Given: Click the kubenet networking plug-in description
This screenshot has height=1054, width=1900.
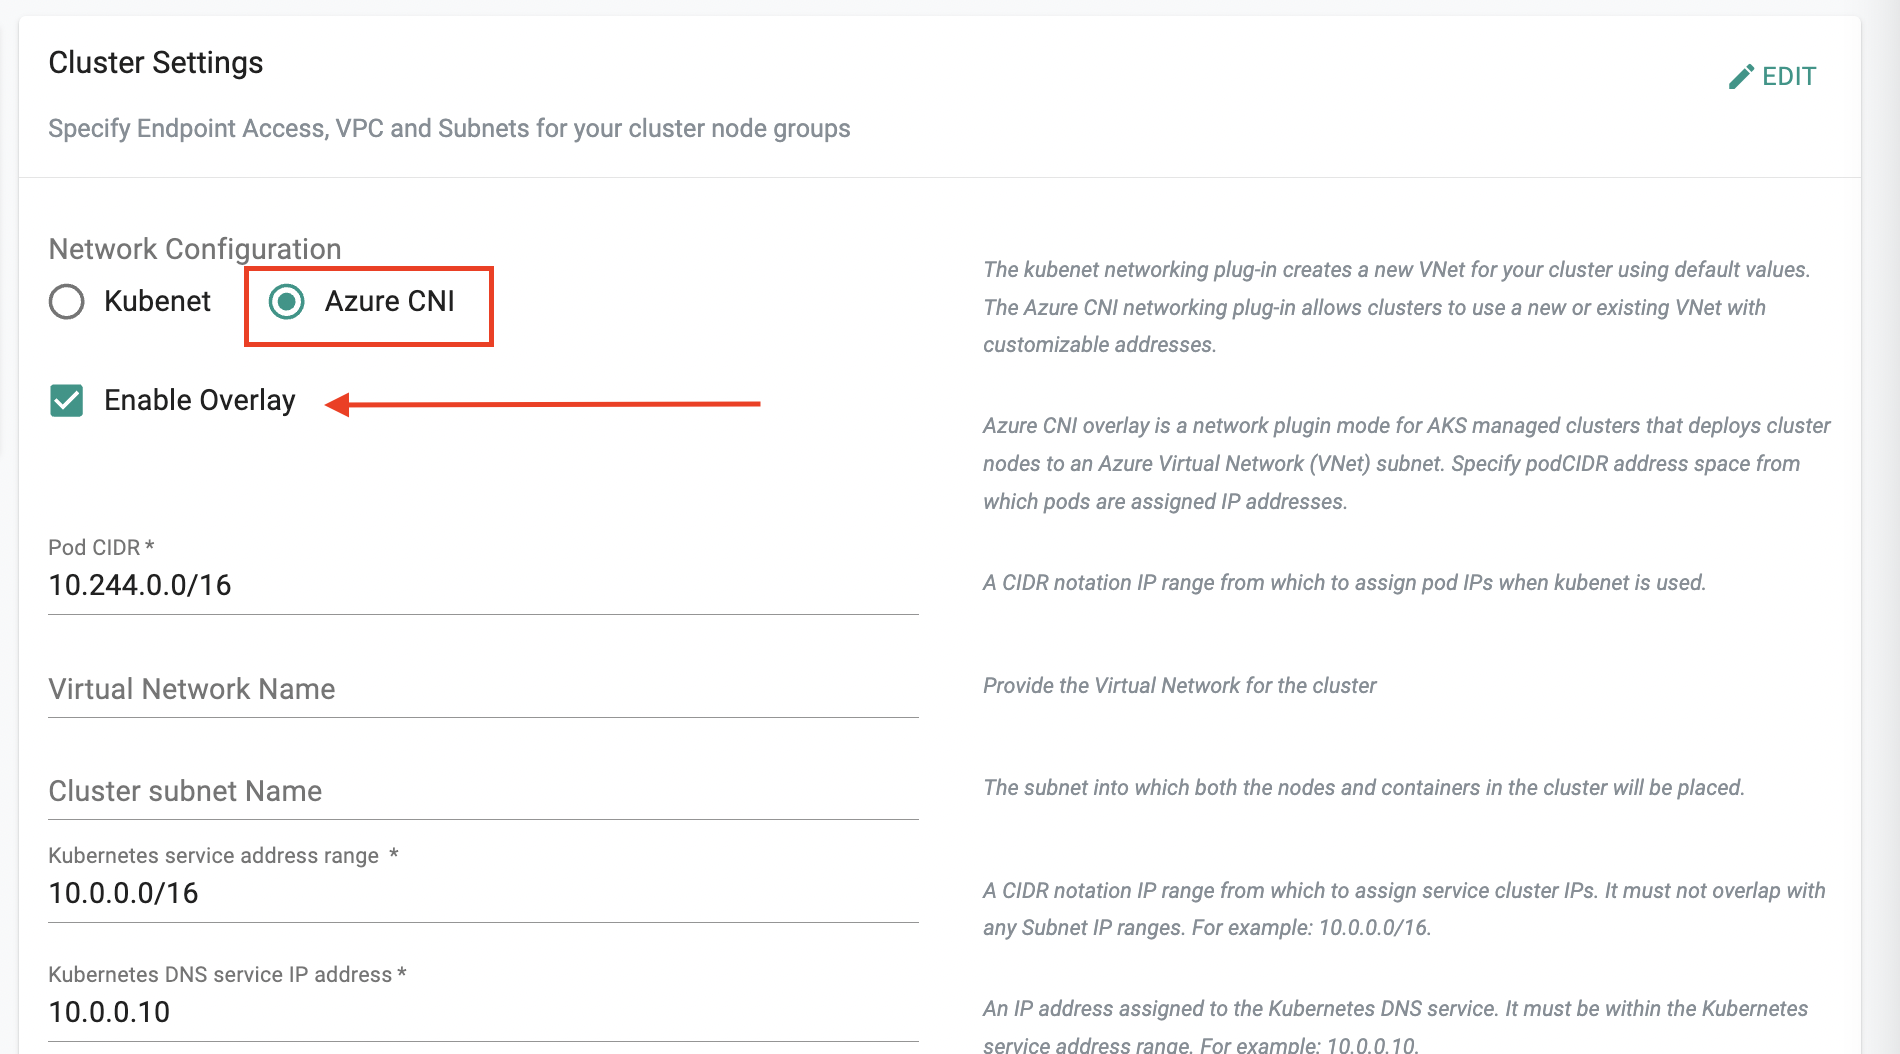Looking at the screenshot, I should pos(1397,307).
